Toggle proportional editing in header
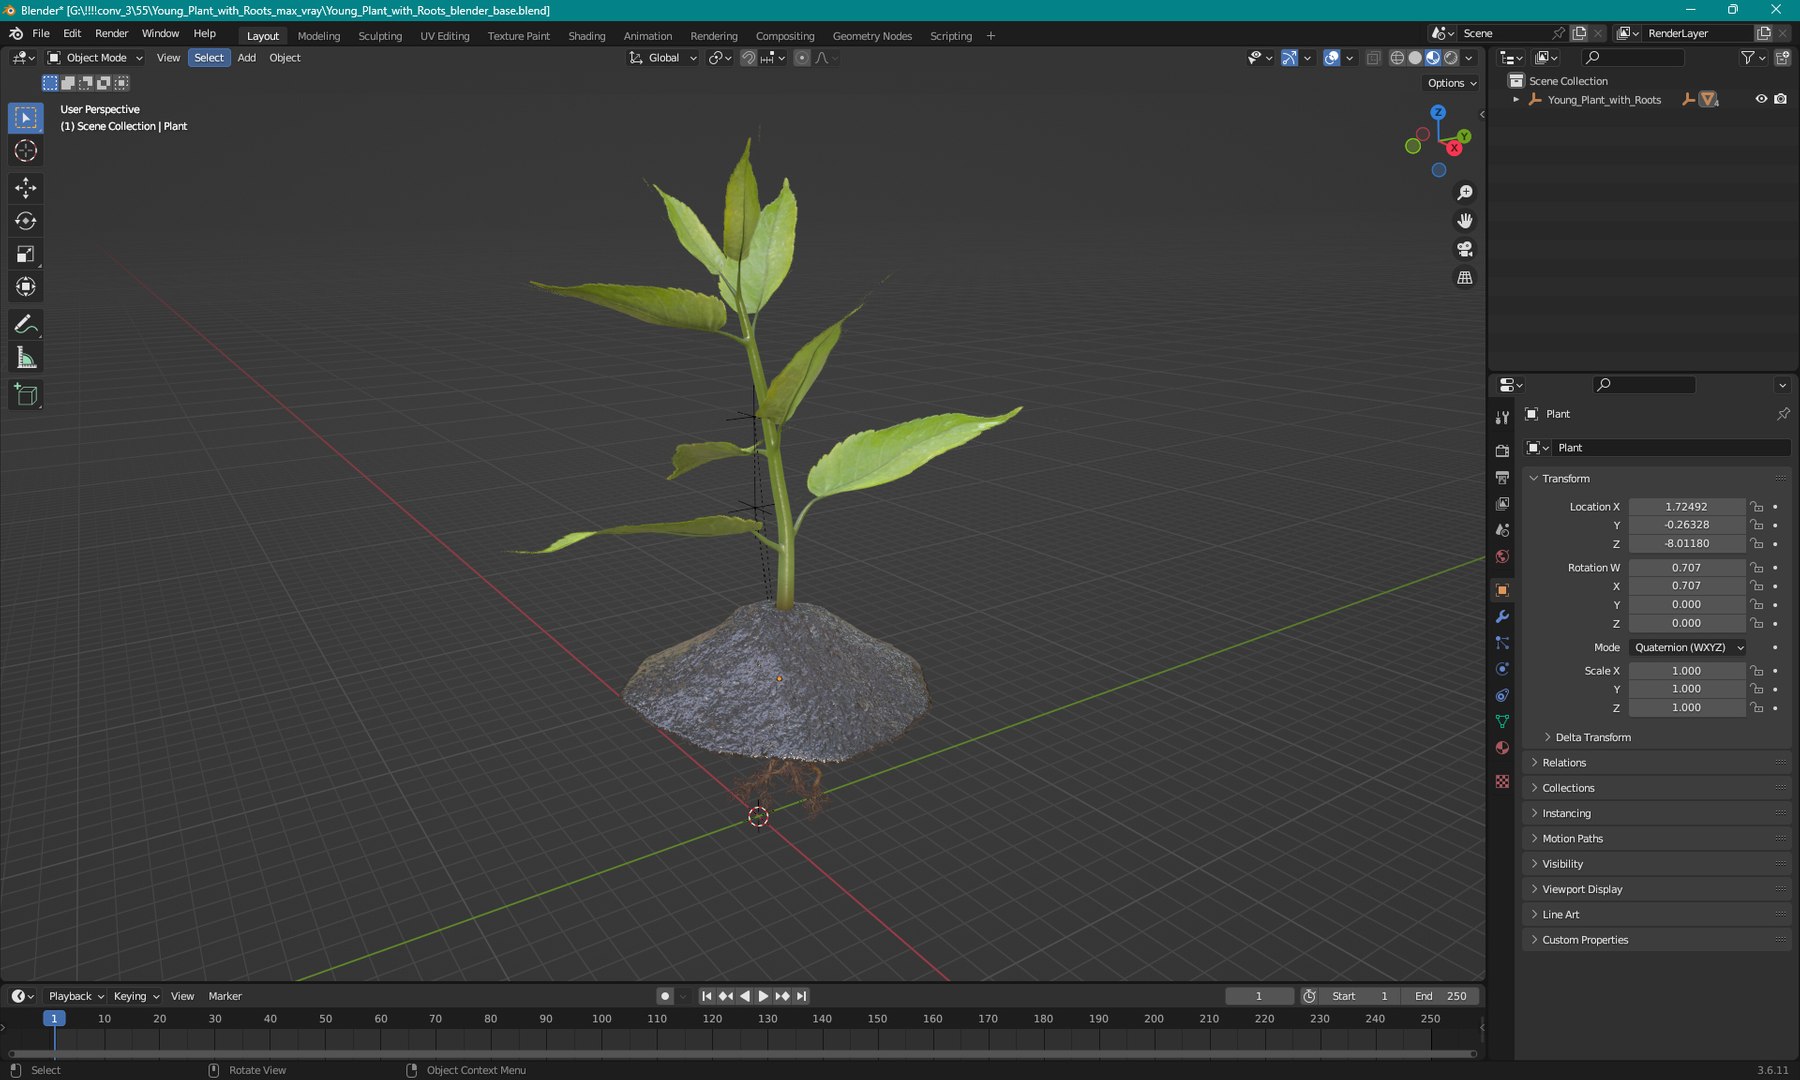1800x1080 pixels. (x=802, y=58)
